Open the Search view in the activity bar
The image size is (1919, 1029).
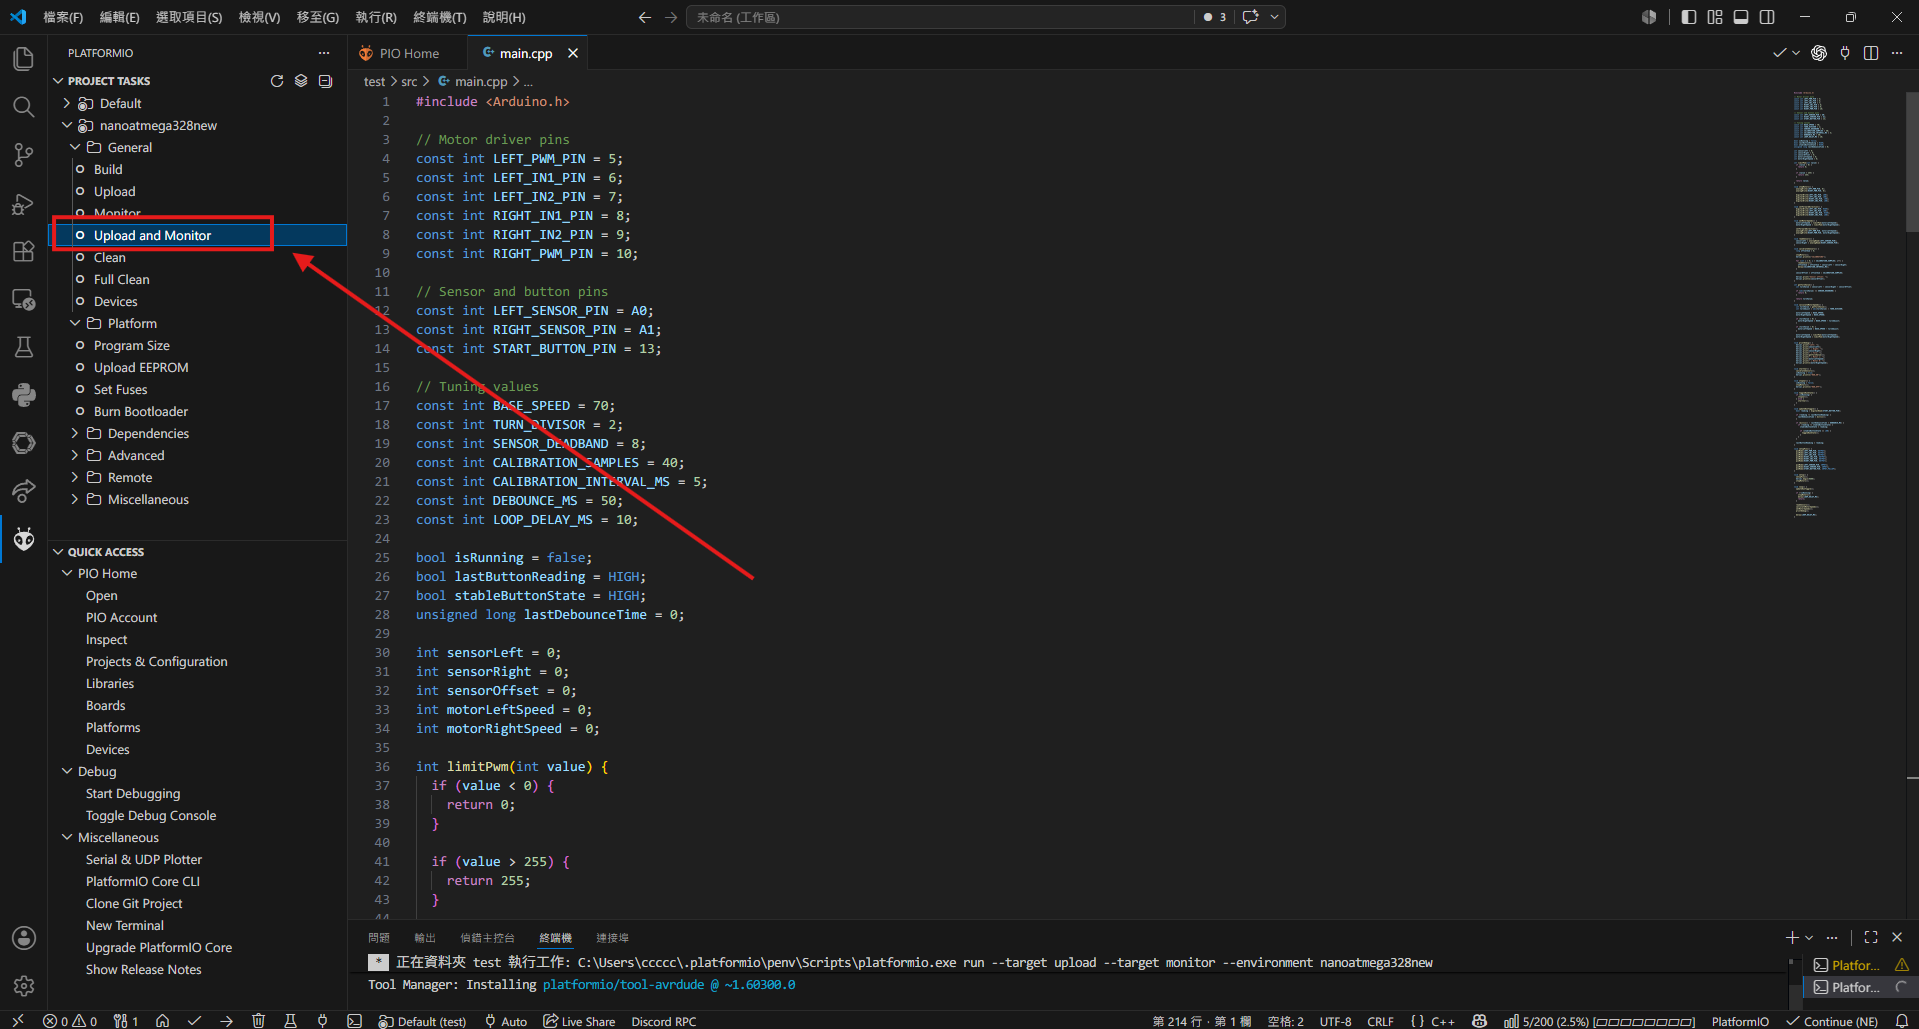(x=23, y=107)
